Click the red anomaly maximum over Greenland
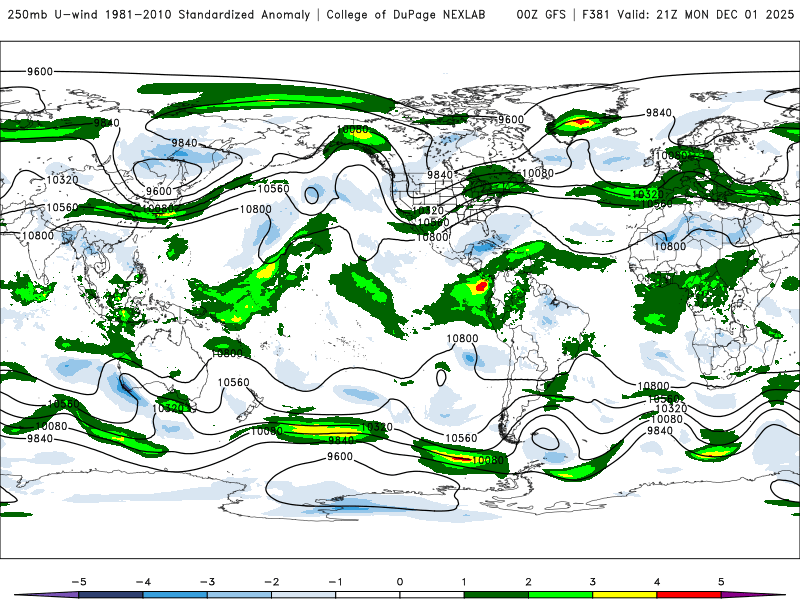The image size is (800, 600). point(582,122)
